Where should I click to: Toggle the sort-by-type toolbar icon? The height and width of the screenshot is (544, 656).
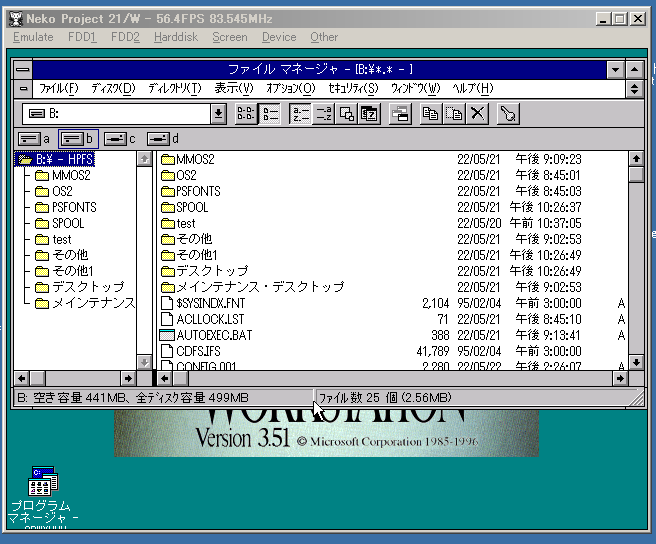[x=323, y=114]
